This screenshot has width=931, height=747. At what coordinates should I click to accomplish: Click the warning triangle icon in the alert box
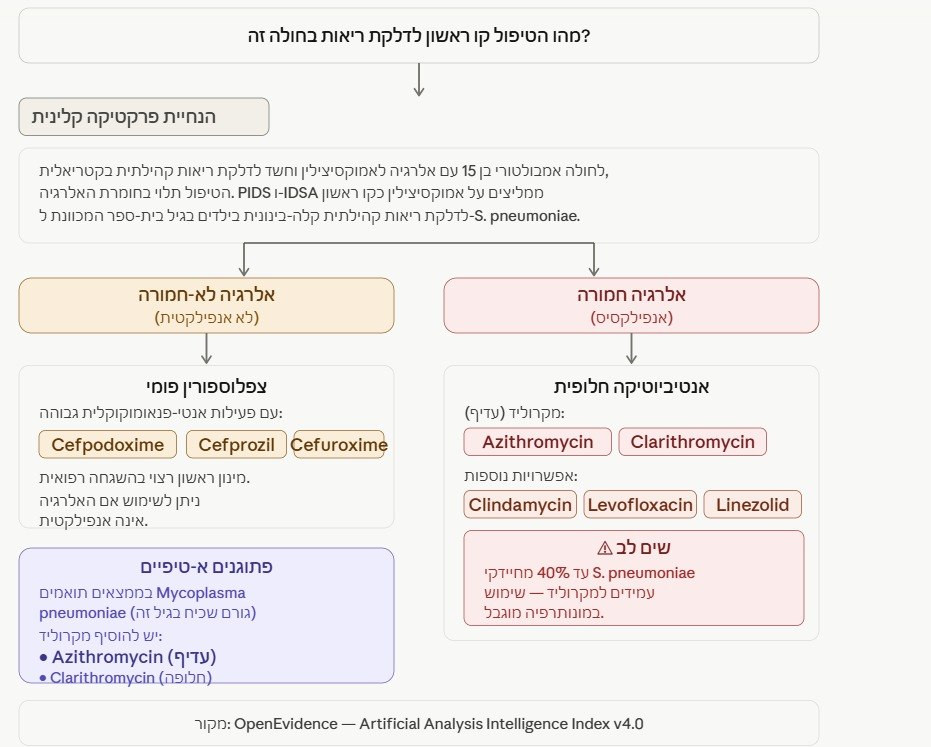[604, 548]
